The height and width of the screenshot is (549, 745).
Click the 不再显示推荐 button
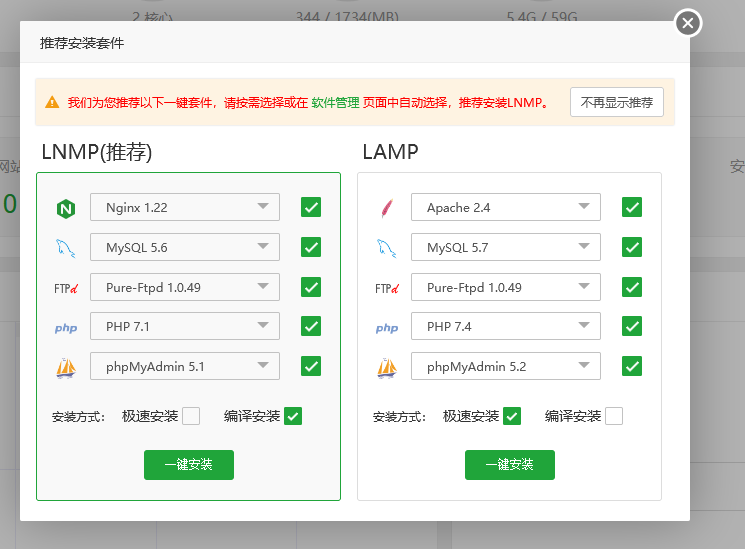coord(617,102)
